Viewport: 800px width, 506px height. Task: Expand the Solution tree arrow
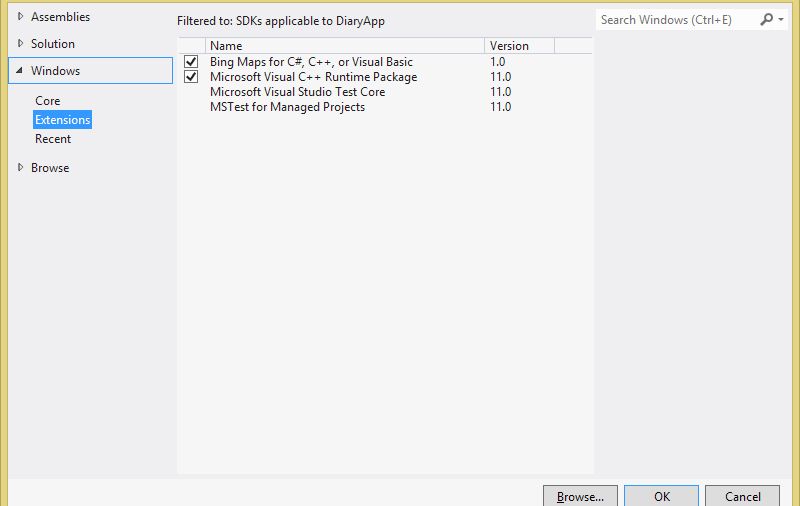tap(20, 43)
